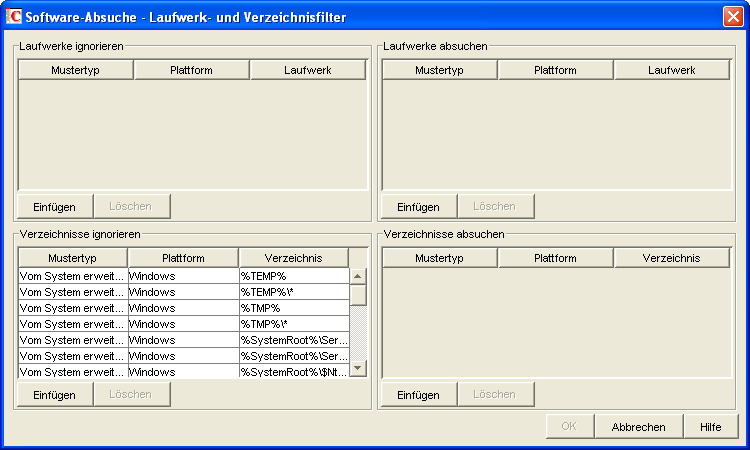
Task: Click Einfügen under Laufwerke ignorieren
Action: [55, 207]
